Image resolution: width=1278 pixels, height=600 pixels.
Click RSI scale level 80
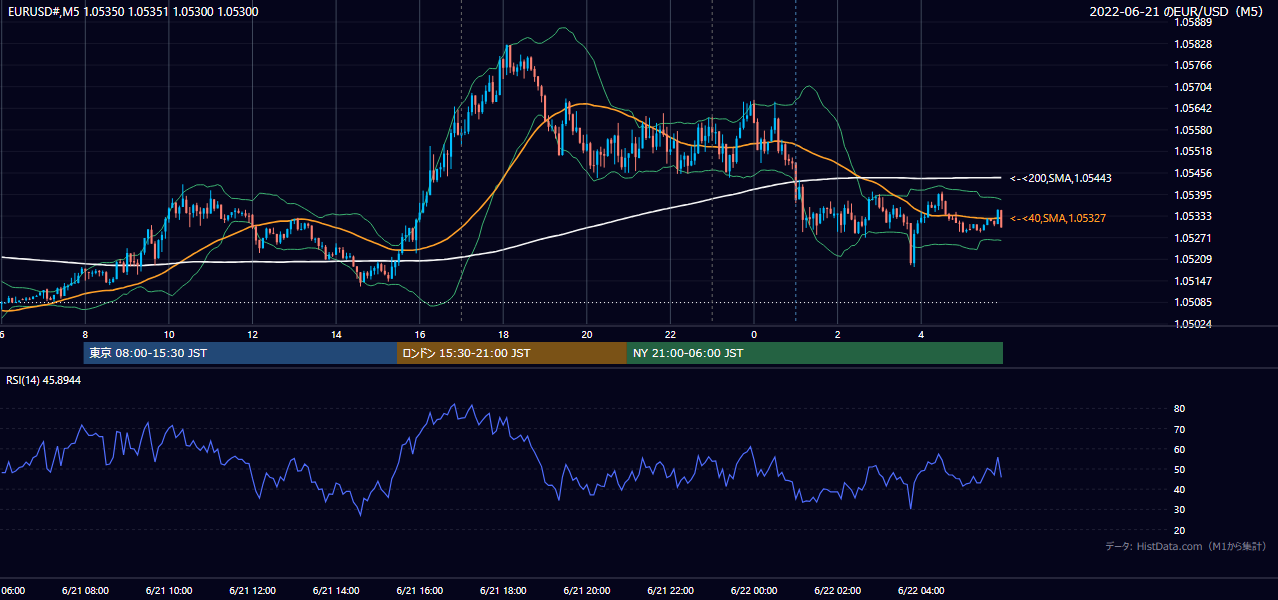[x=1179, y=409]
